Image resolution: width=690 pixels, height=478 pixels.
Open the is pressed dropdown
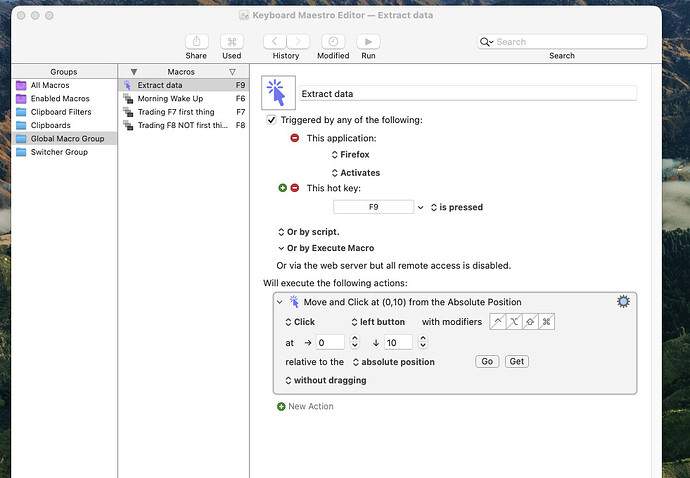click(457, 207)
